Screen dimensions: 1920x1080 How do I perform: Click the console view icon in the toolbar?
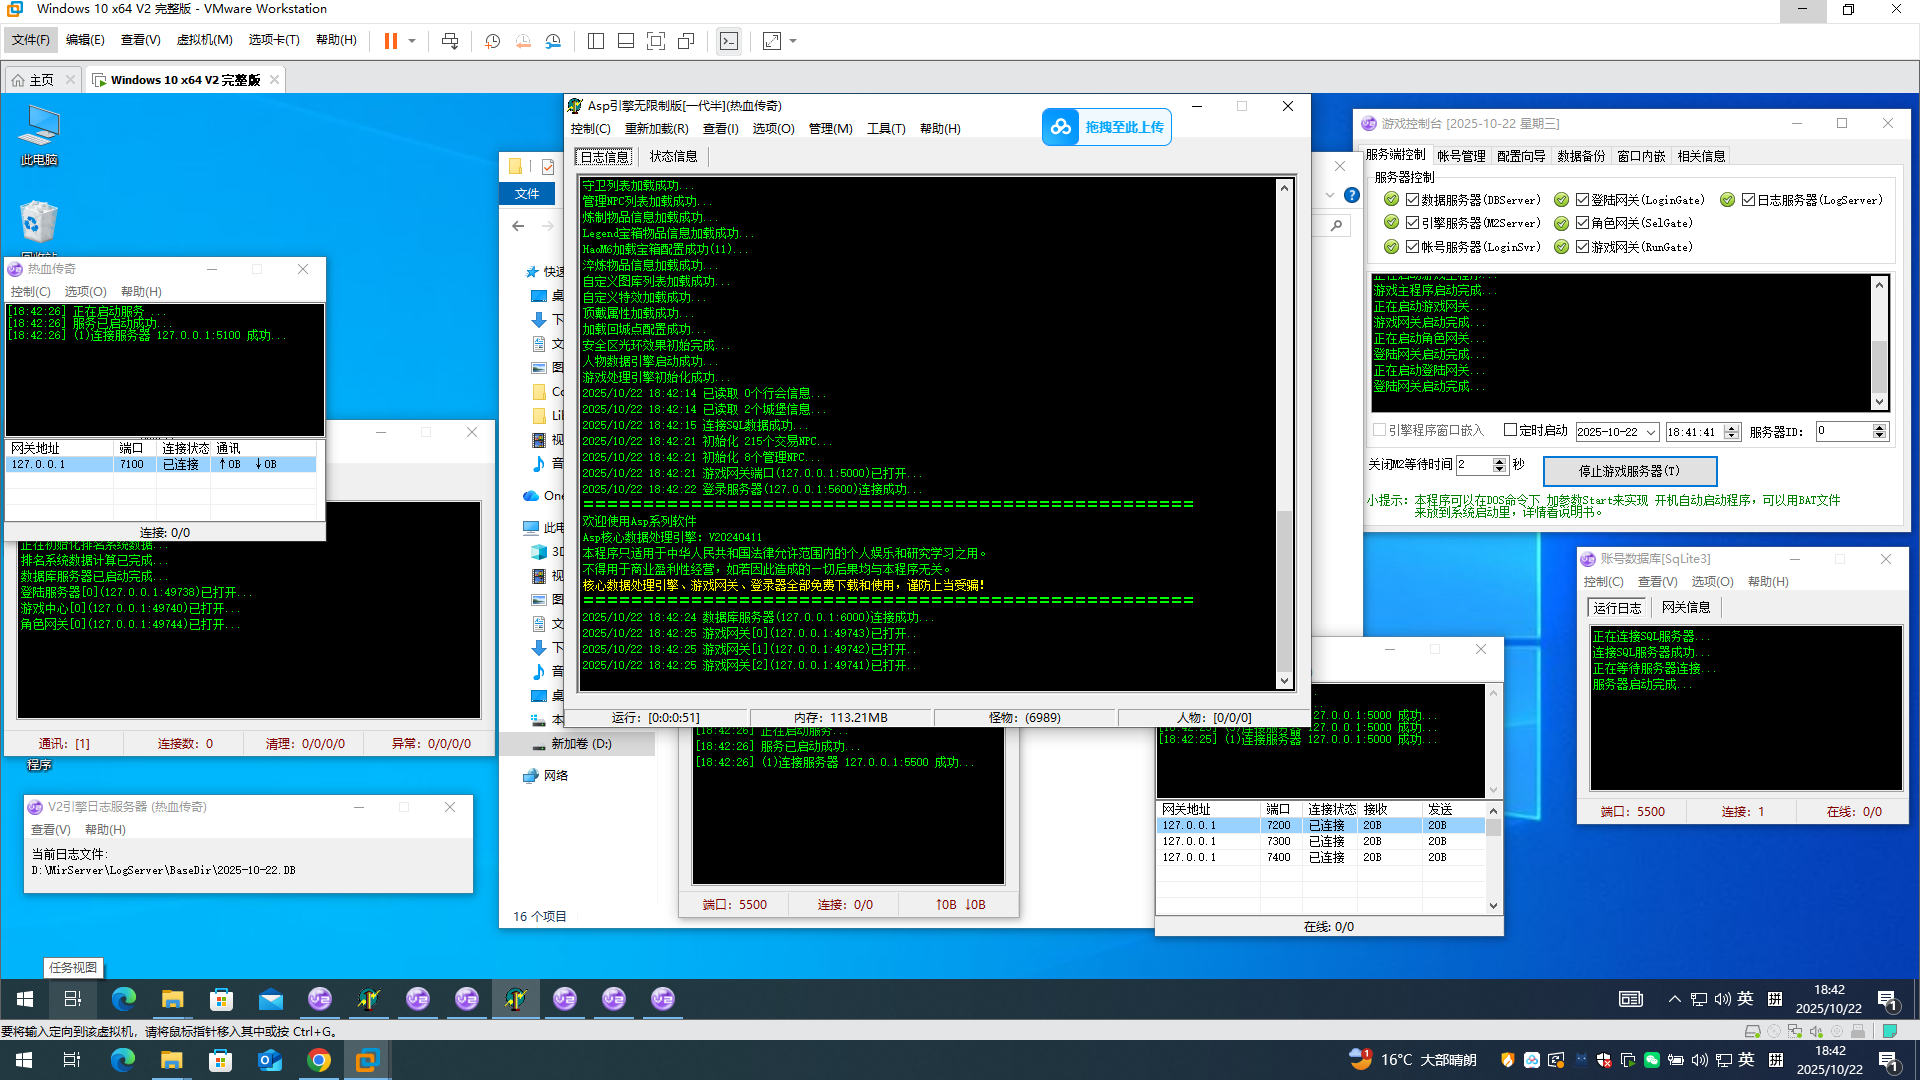click(729, 41)
